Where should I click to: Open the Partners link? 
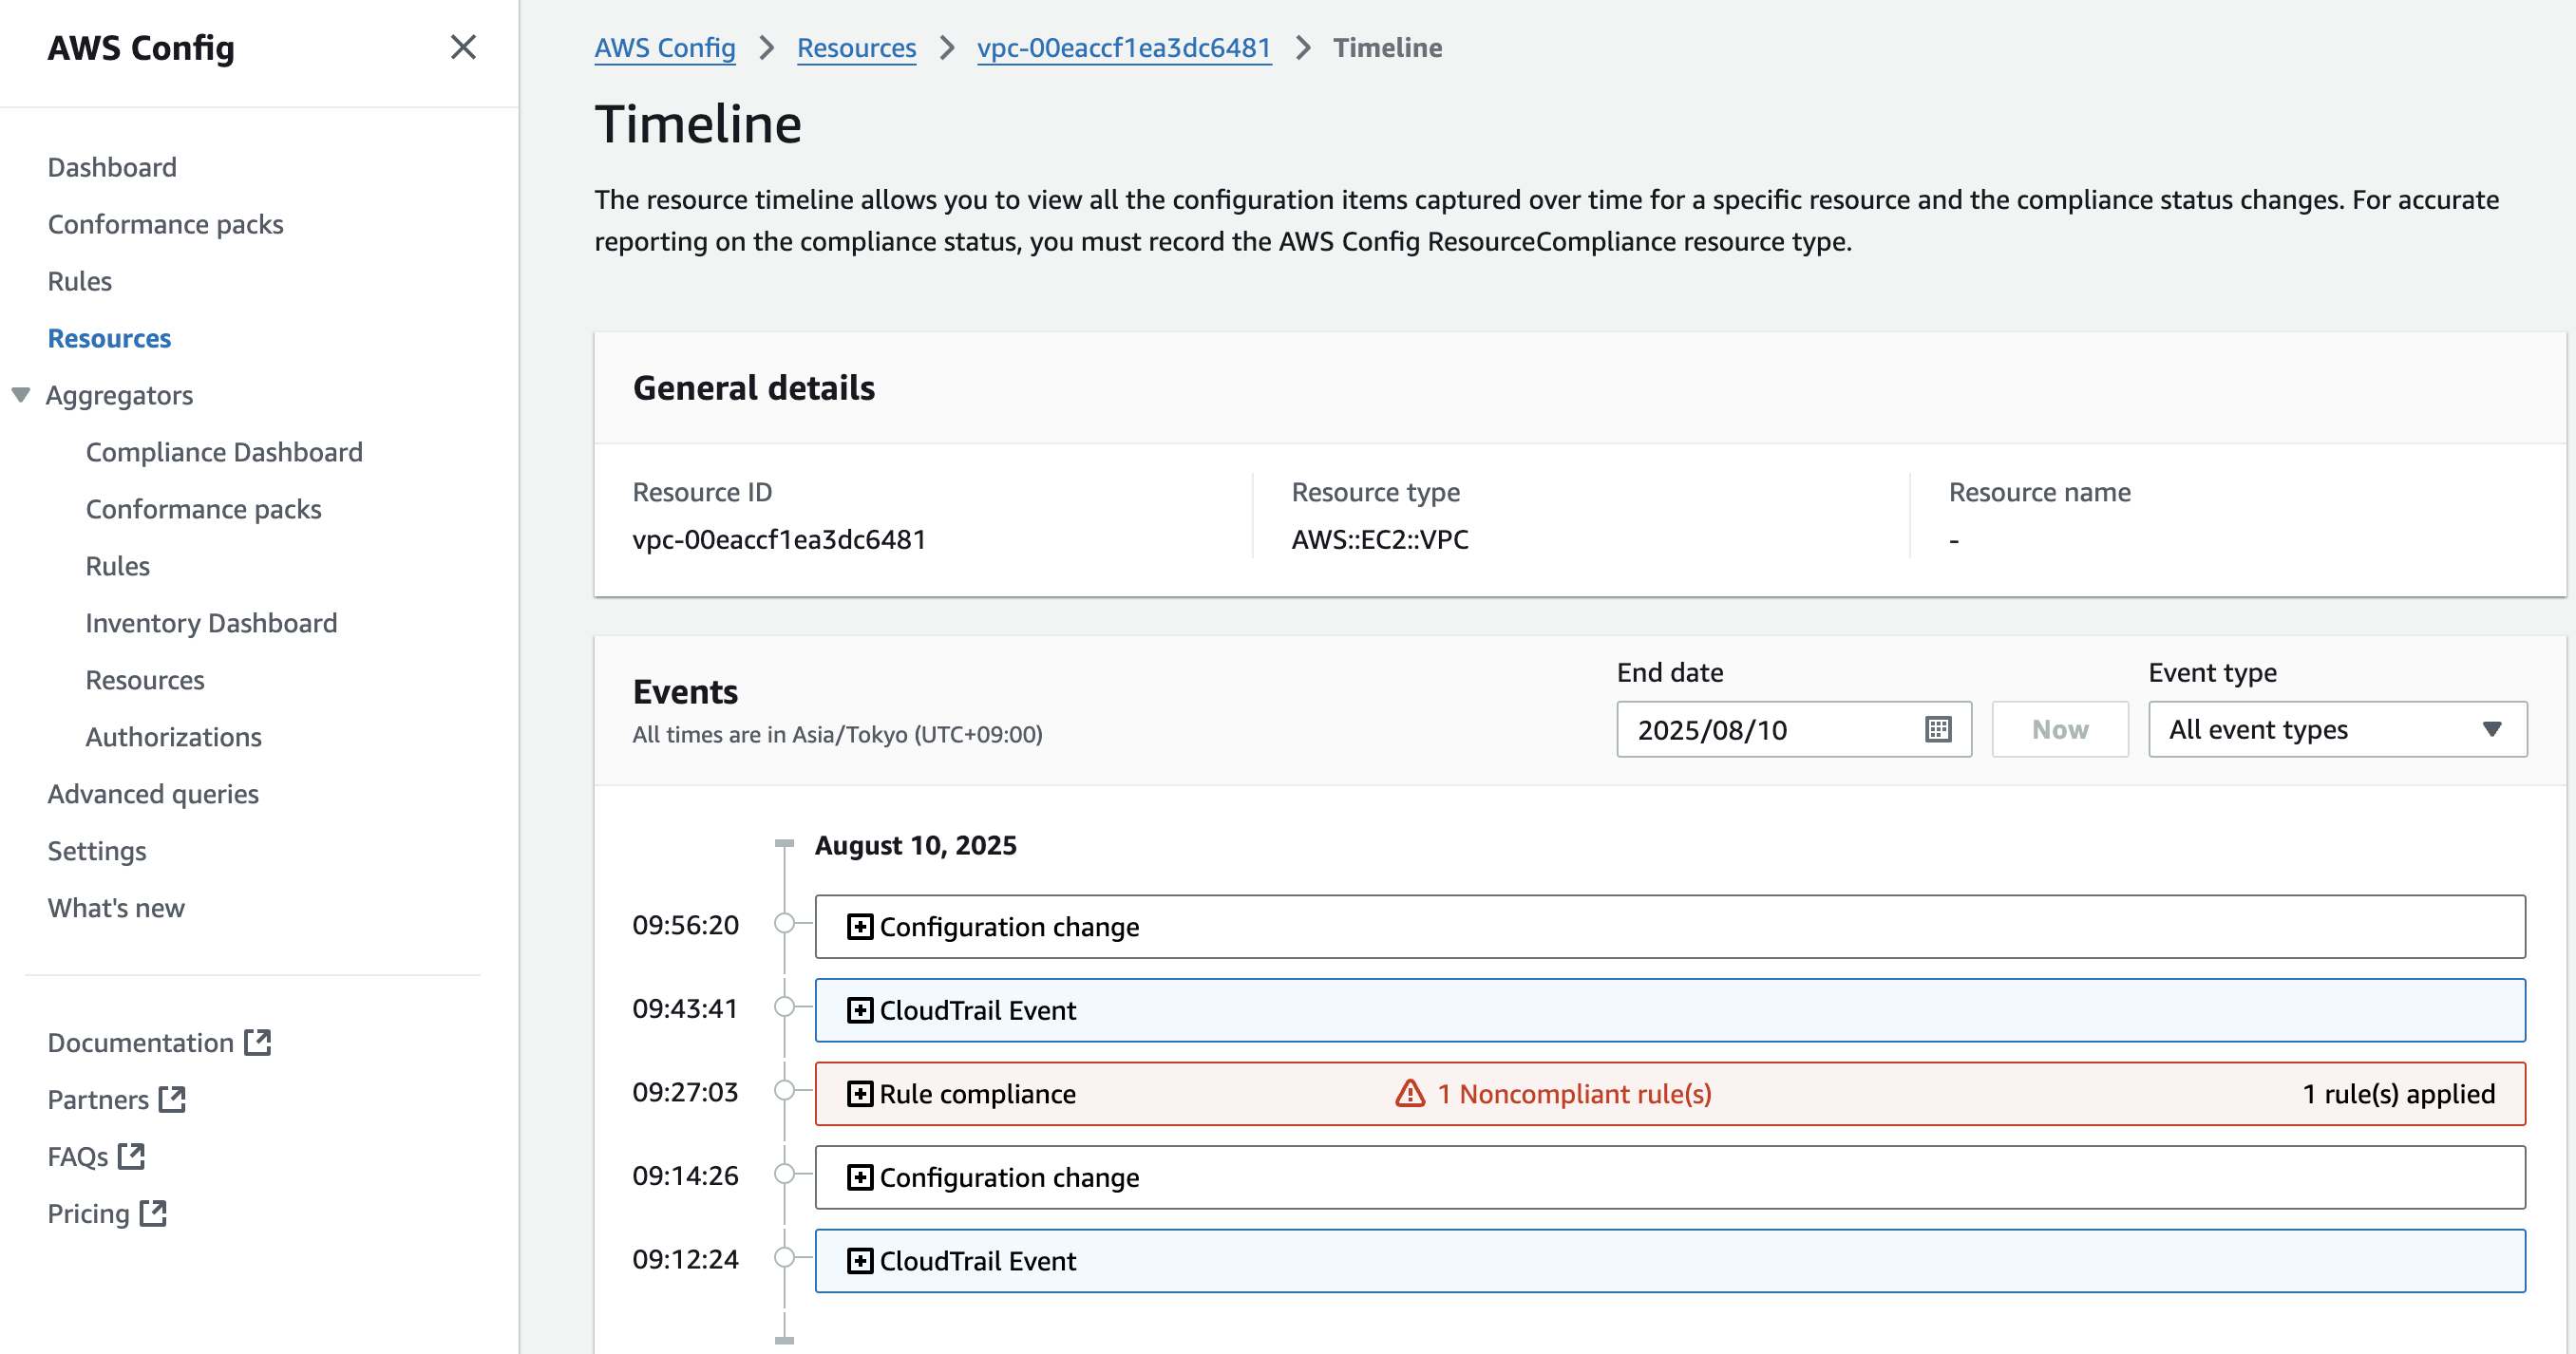coord(98,1099)
